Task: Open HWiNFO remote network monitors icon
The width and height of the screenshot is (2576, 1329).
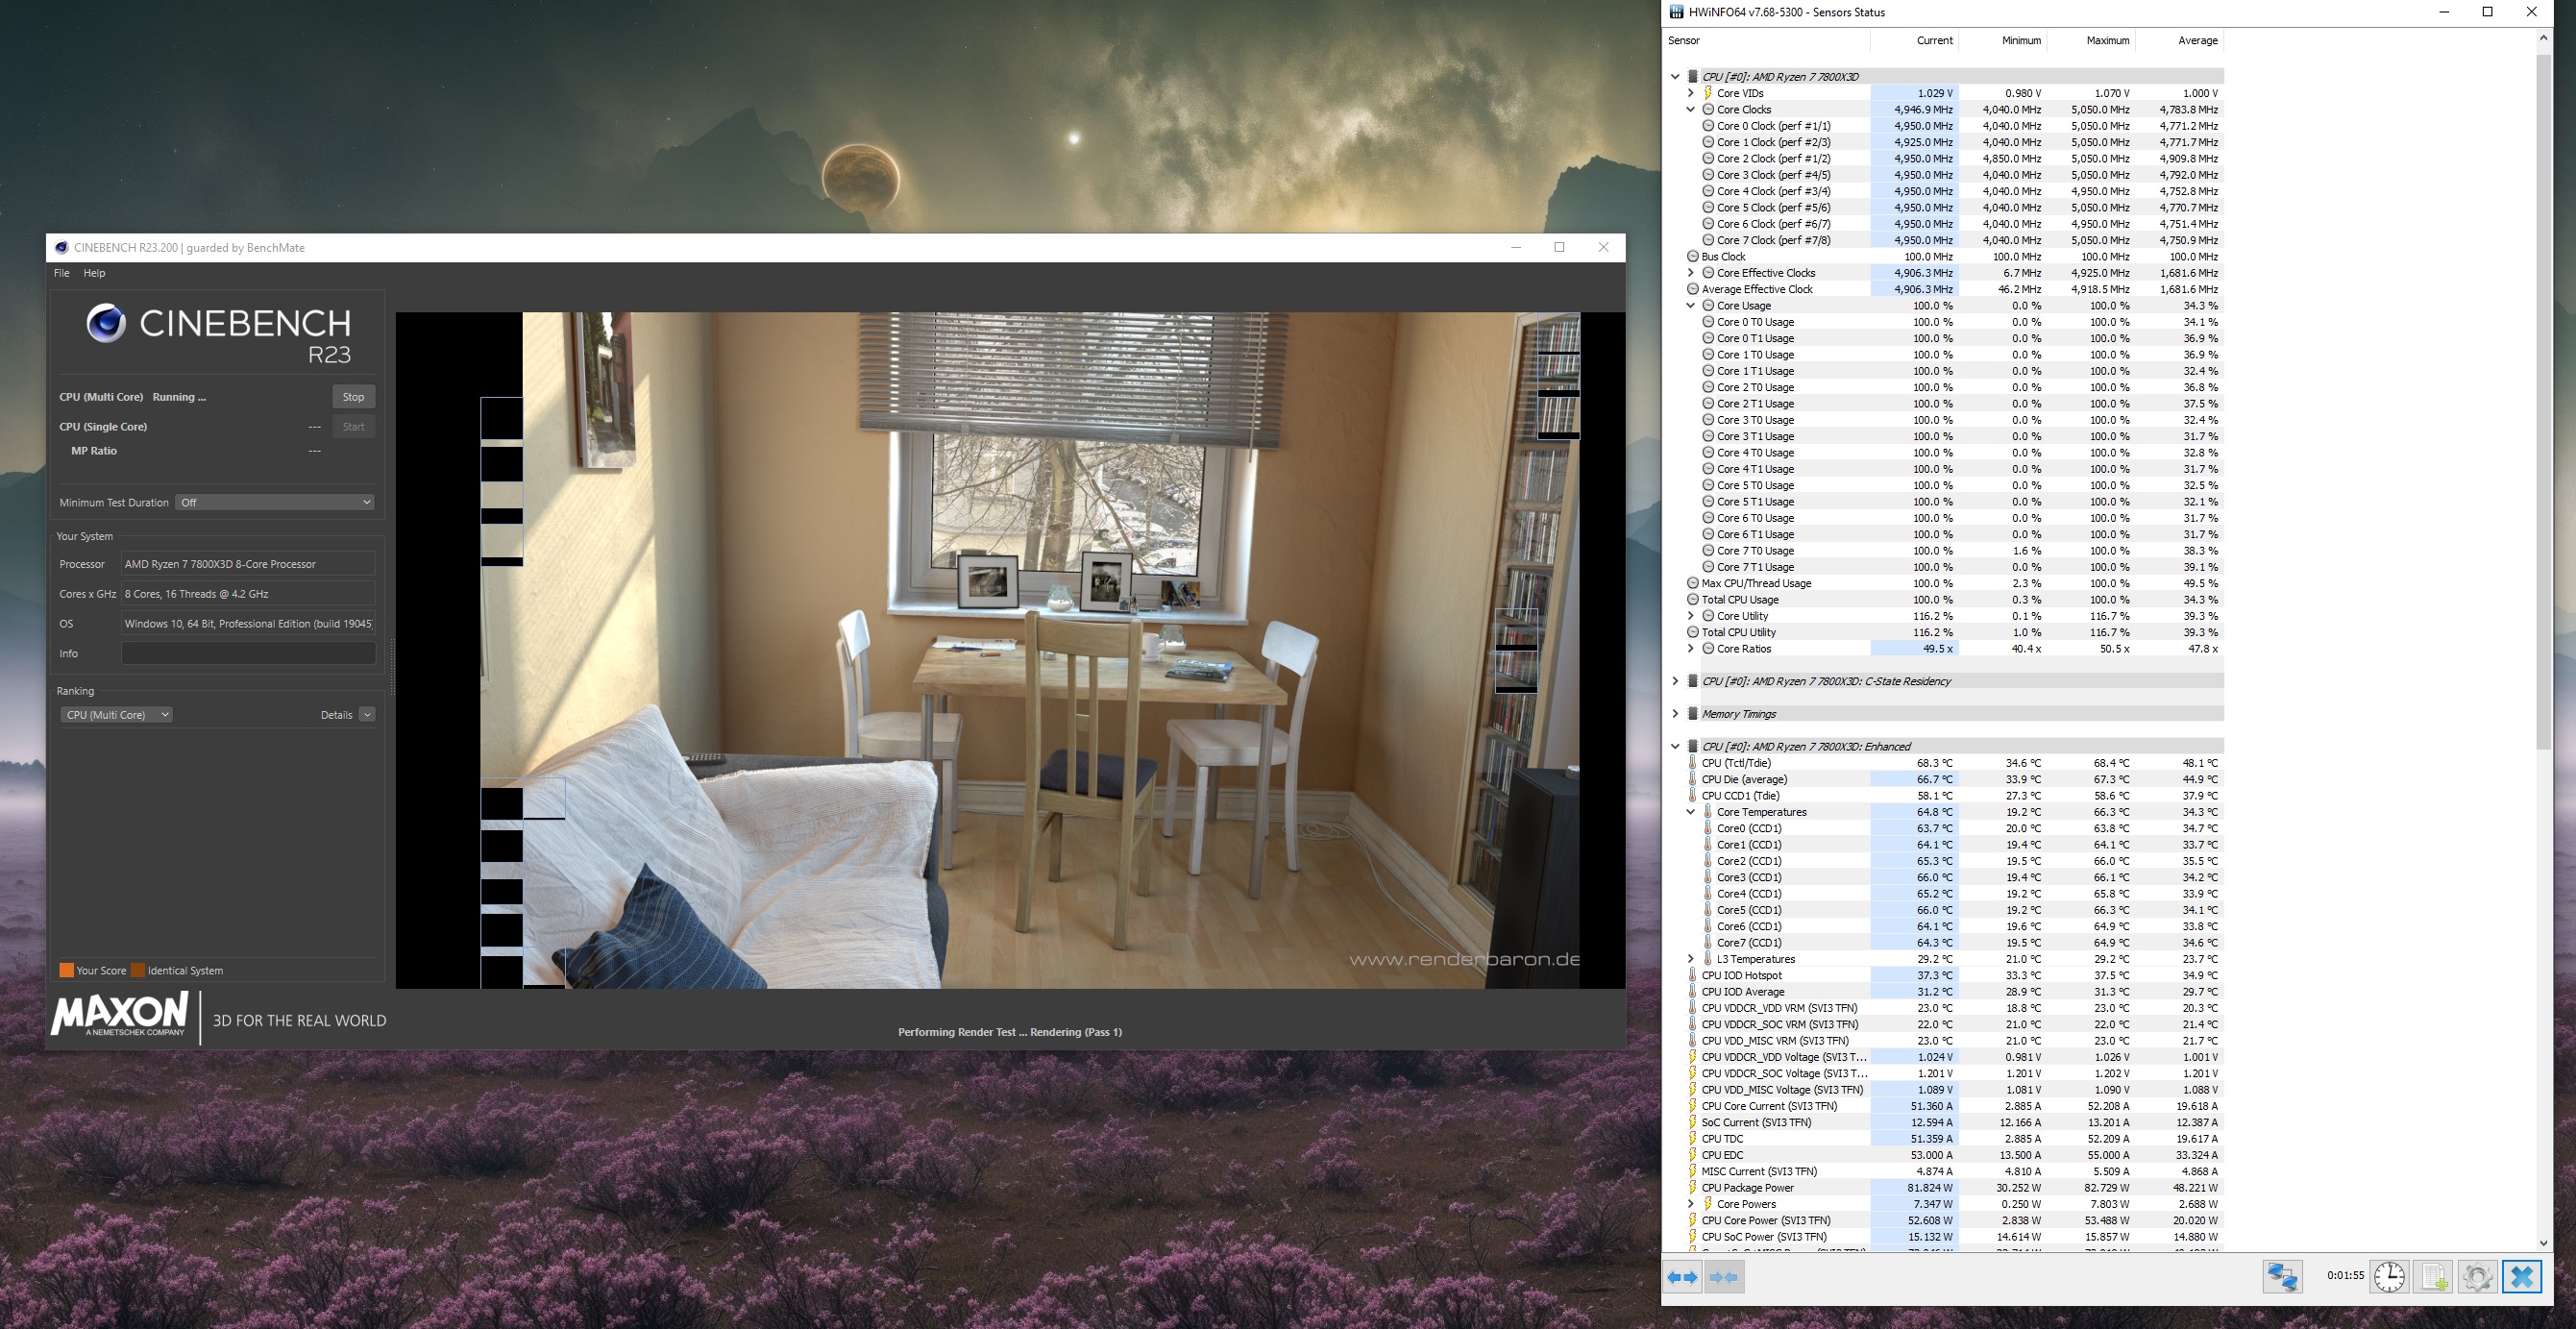Action: point(2282,1277)
